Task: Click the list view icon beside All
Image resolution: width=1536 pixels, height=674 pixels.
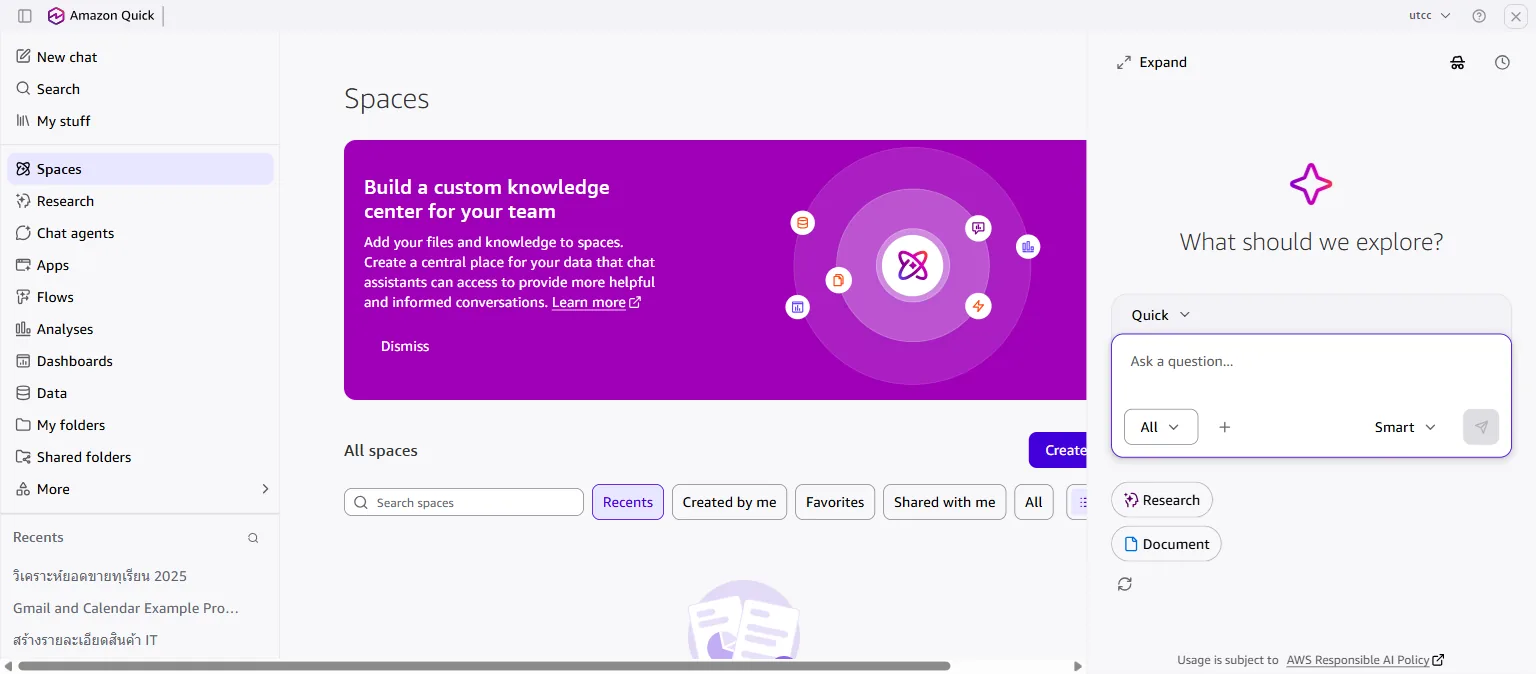Action: tap(1078, 502)
